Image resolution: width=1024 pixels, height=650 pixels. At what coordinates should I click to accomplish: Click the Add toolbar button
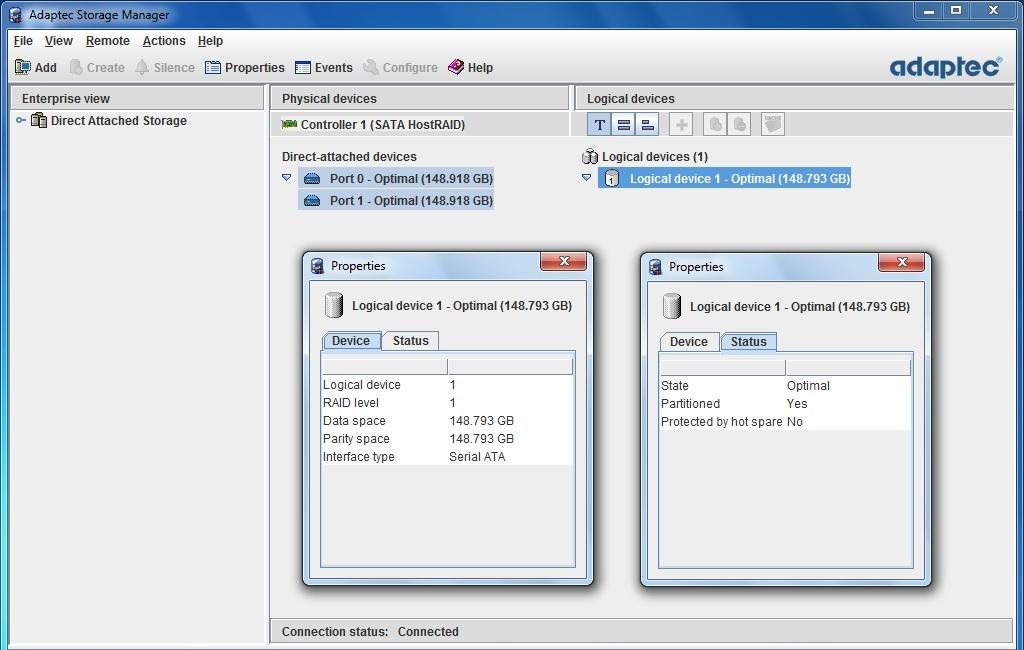(x=35, y=67)
